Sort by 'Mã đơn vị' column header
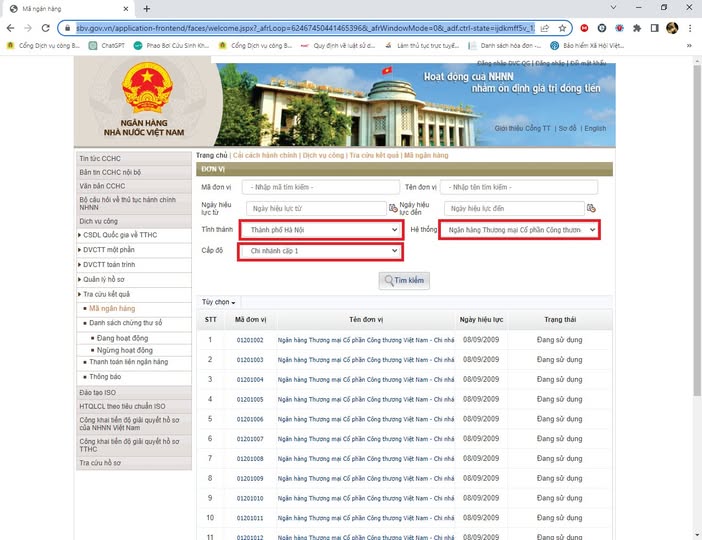The height and width of the screenshot is (540, 702). coord(250,320)
